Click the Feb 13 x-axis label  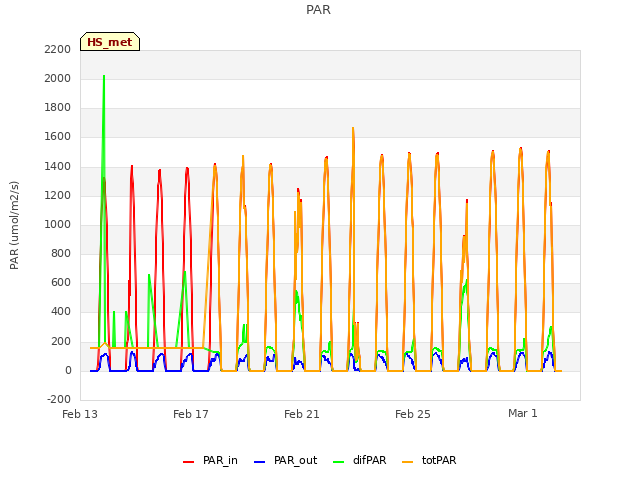tap(80, 414)
